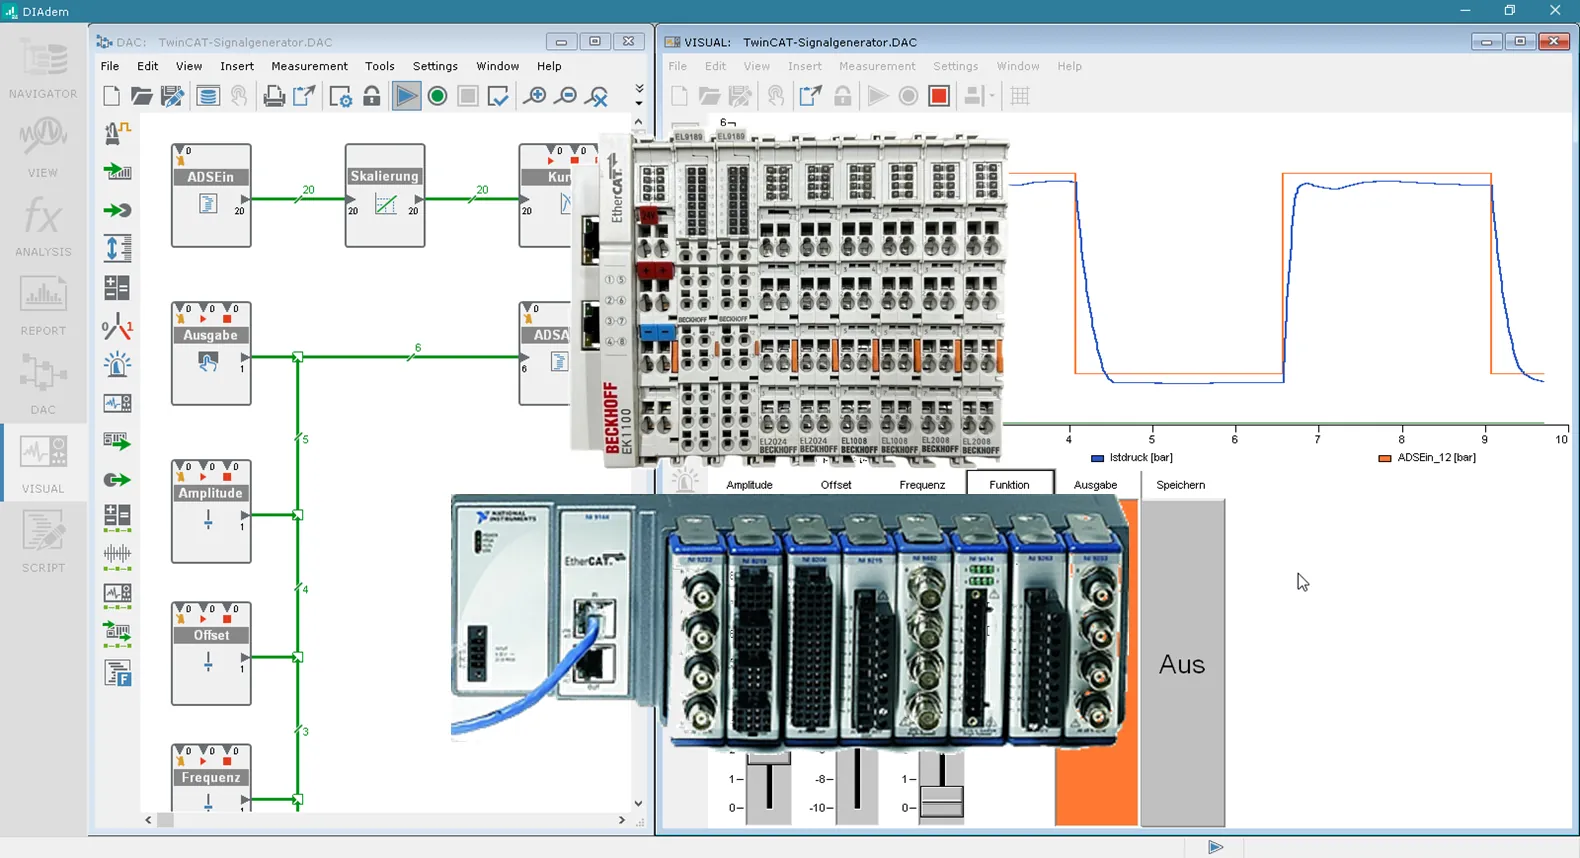The height and width of the screenshot is (858, 1580).
Task: Click the Ausgabe label in VISUAL
Action: (x=1095, y=485)
